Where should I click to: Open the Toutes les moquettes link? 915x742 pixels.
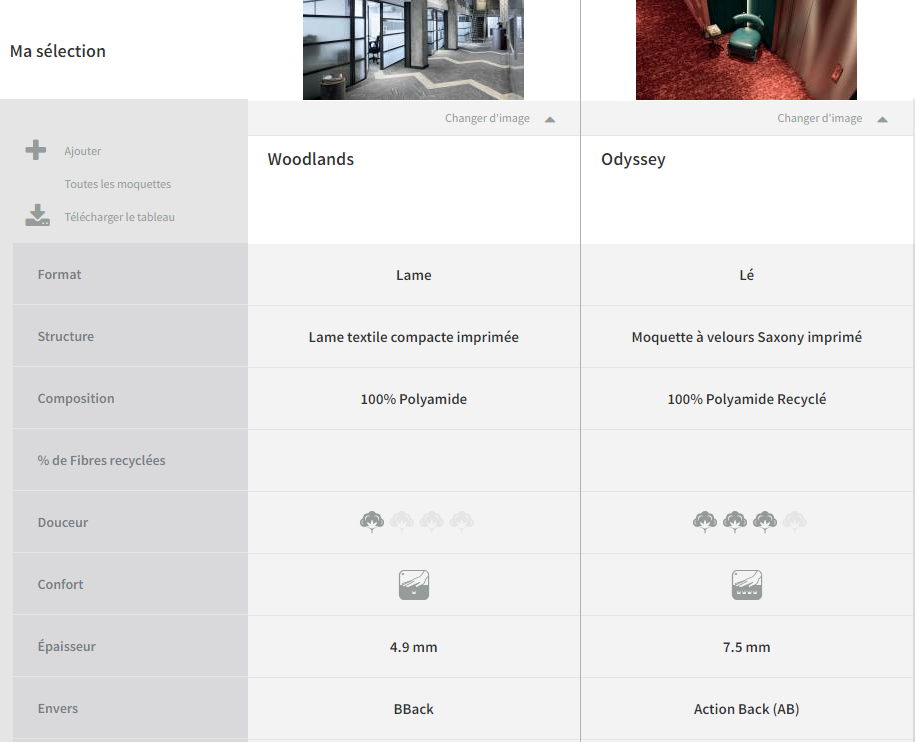(117, 184)
